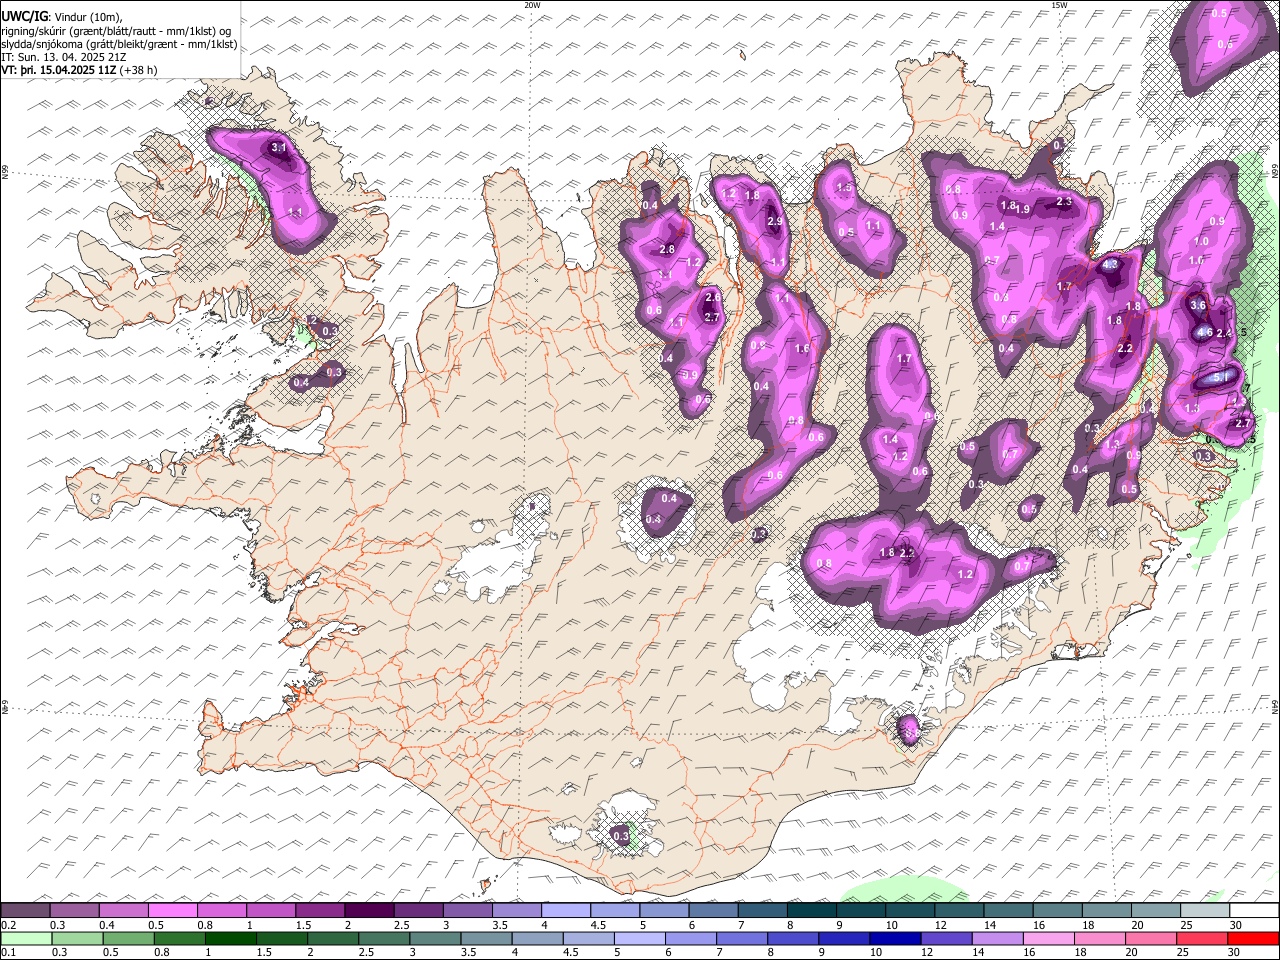Select the bright red 30 swatch in the lower legend
The height and width of the screenshot is (960, 1280).
(x=1253, y=938)
